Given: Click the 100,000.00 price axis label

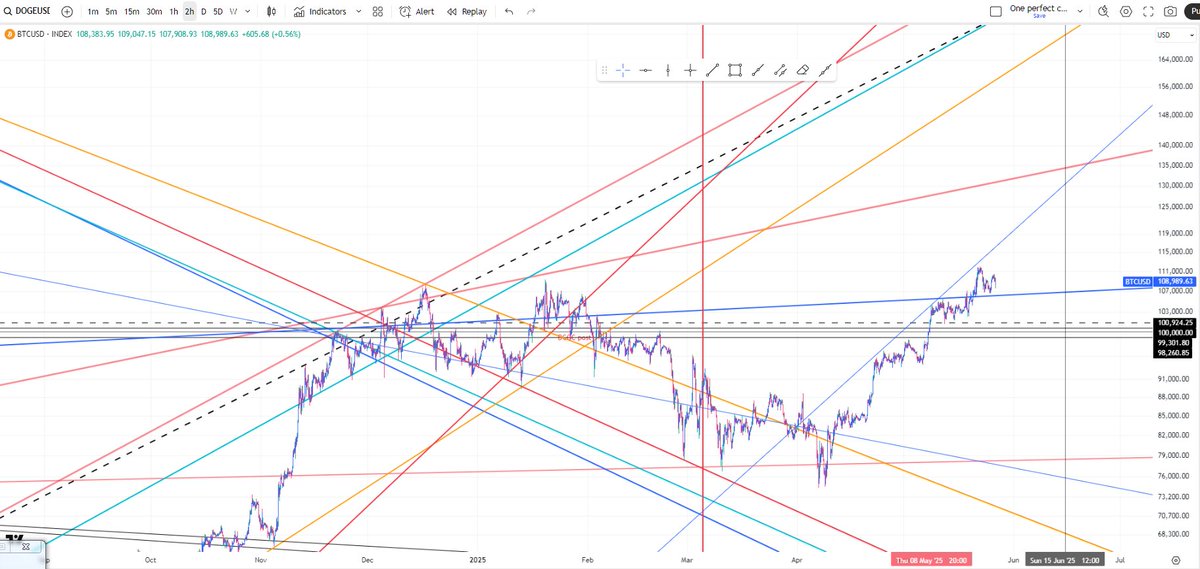Looking at the screenshot, I should 1176,332.
